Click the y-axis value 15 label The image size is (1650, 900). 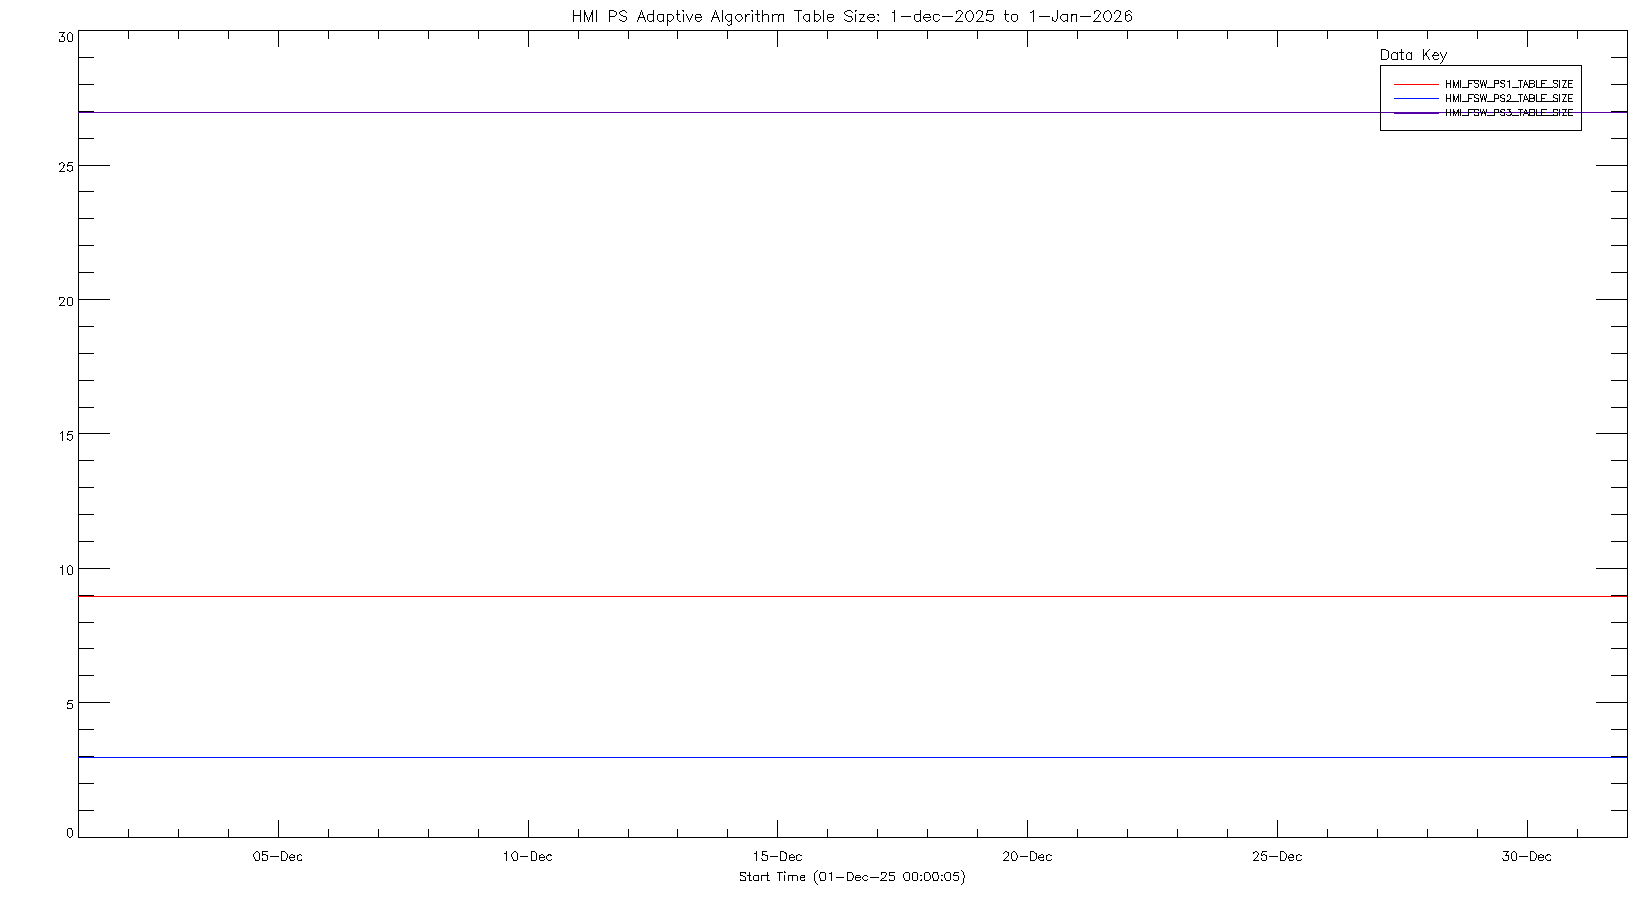pos(66,435)
